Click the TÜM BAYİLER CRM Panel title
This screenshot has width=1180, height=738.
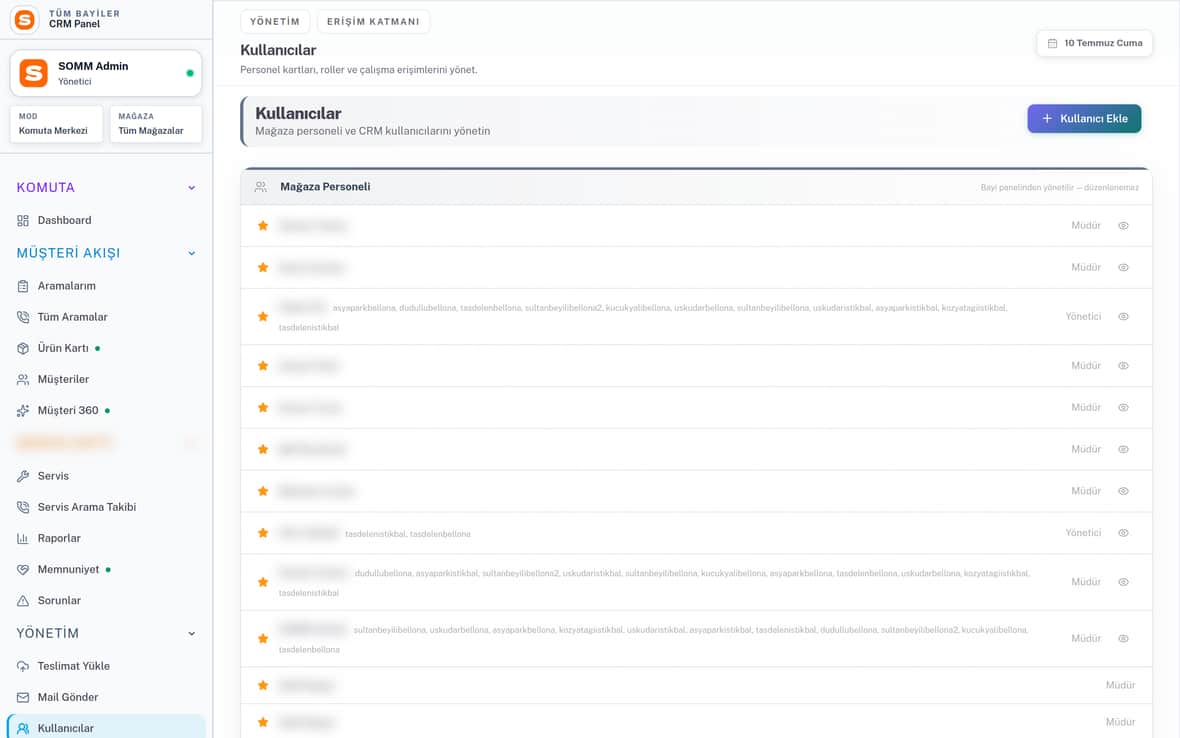84,19
